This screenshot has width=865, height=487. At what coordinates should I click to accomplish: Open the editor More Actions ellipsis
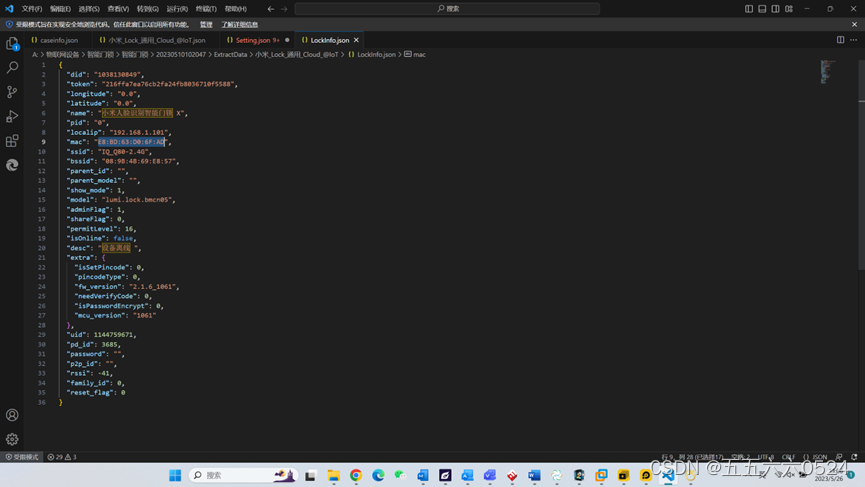[x=853, y=40]
